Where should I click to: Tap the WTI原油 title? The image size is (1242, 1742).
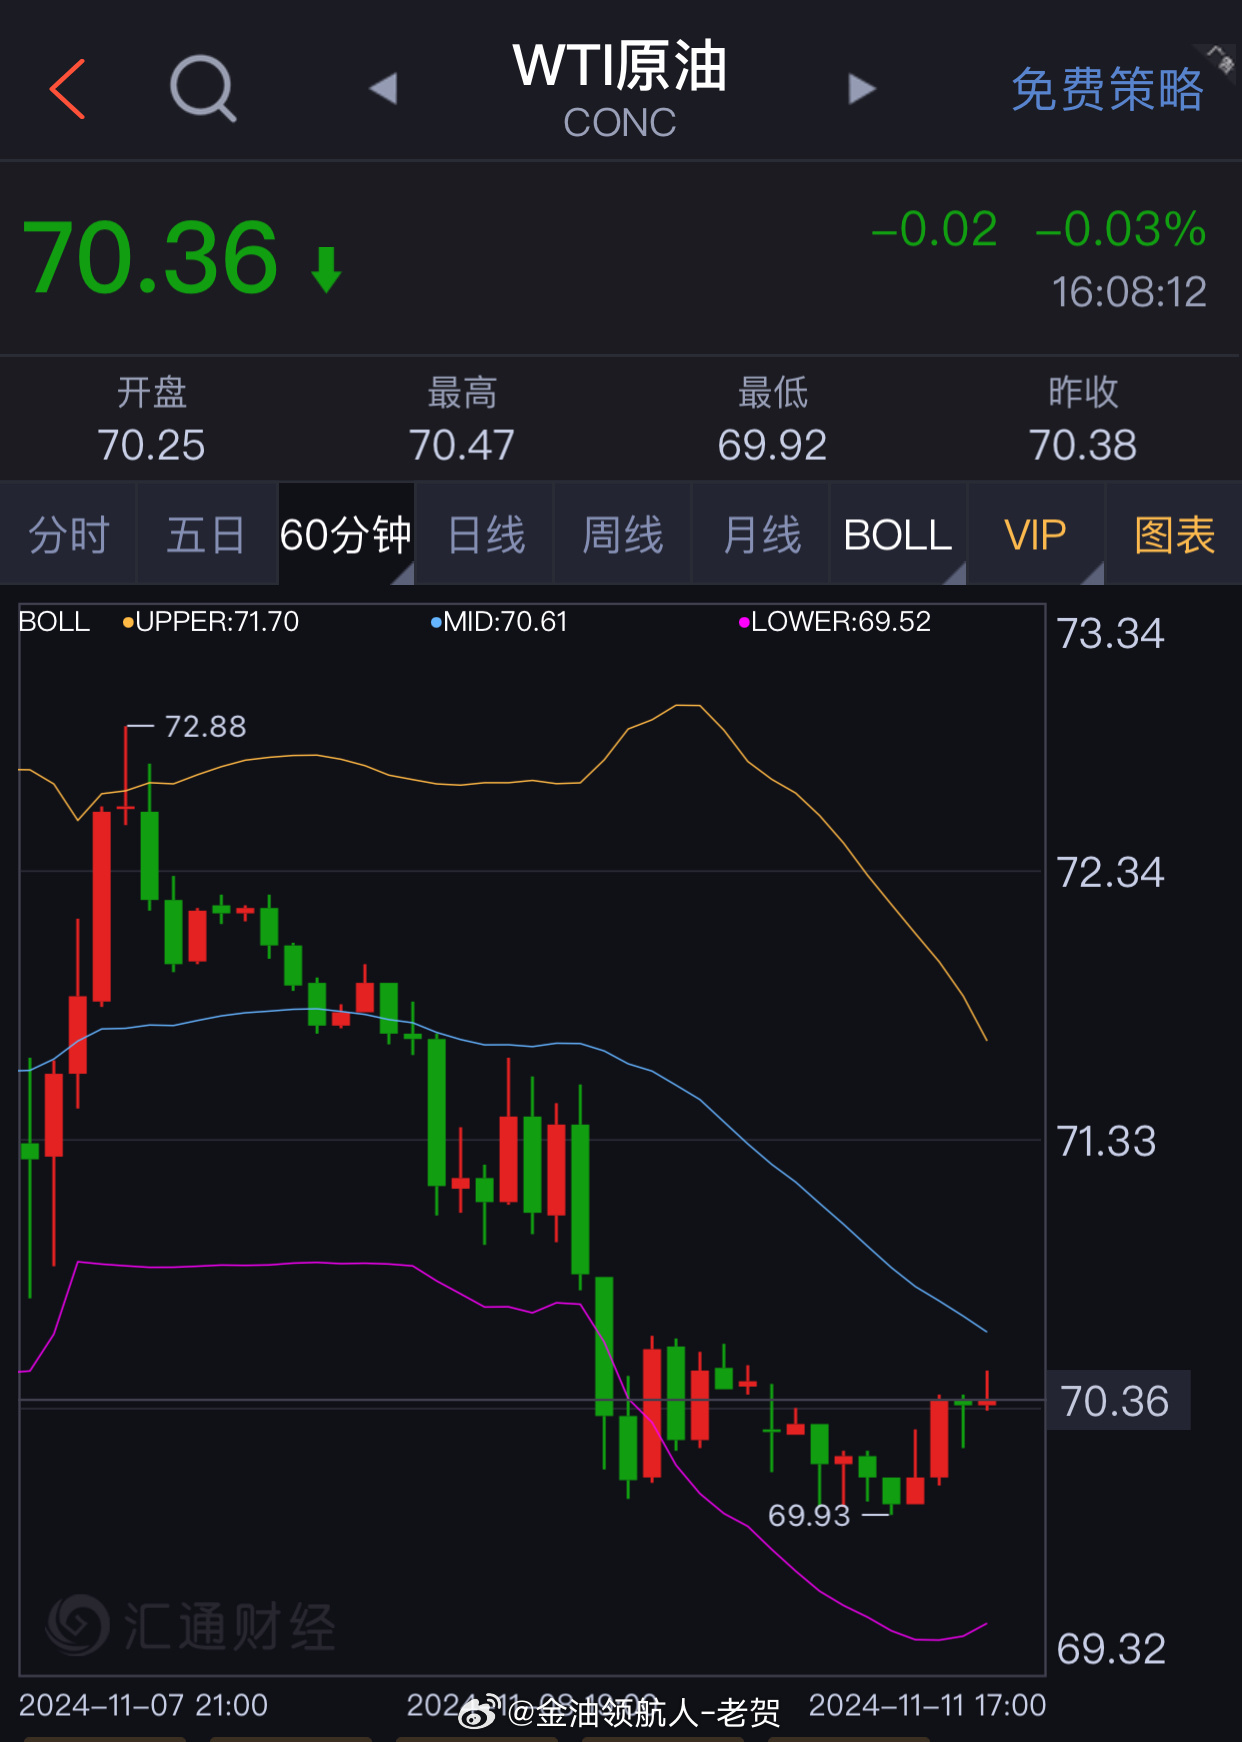point(620,66)
